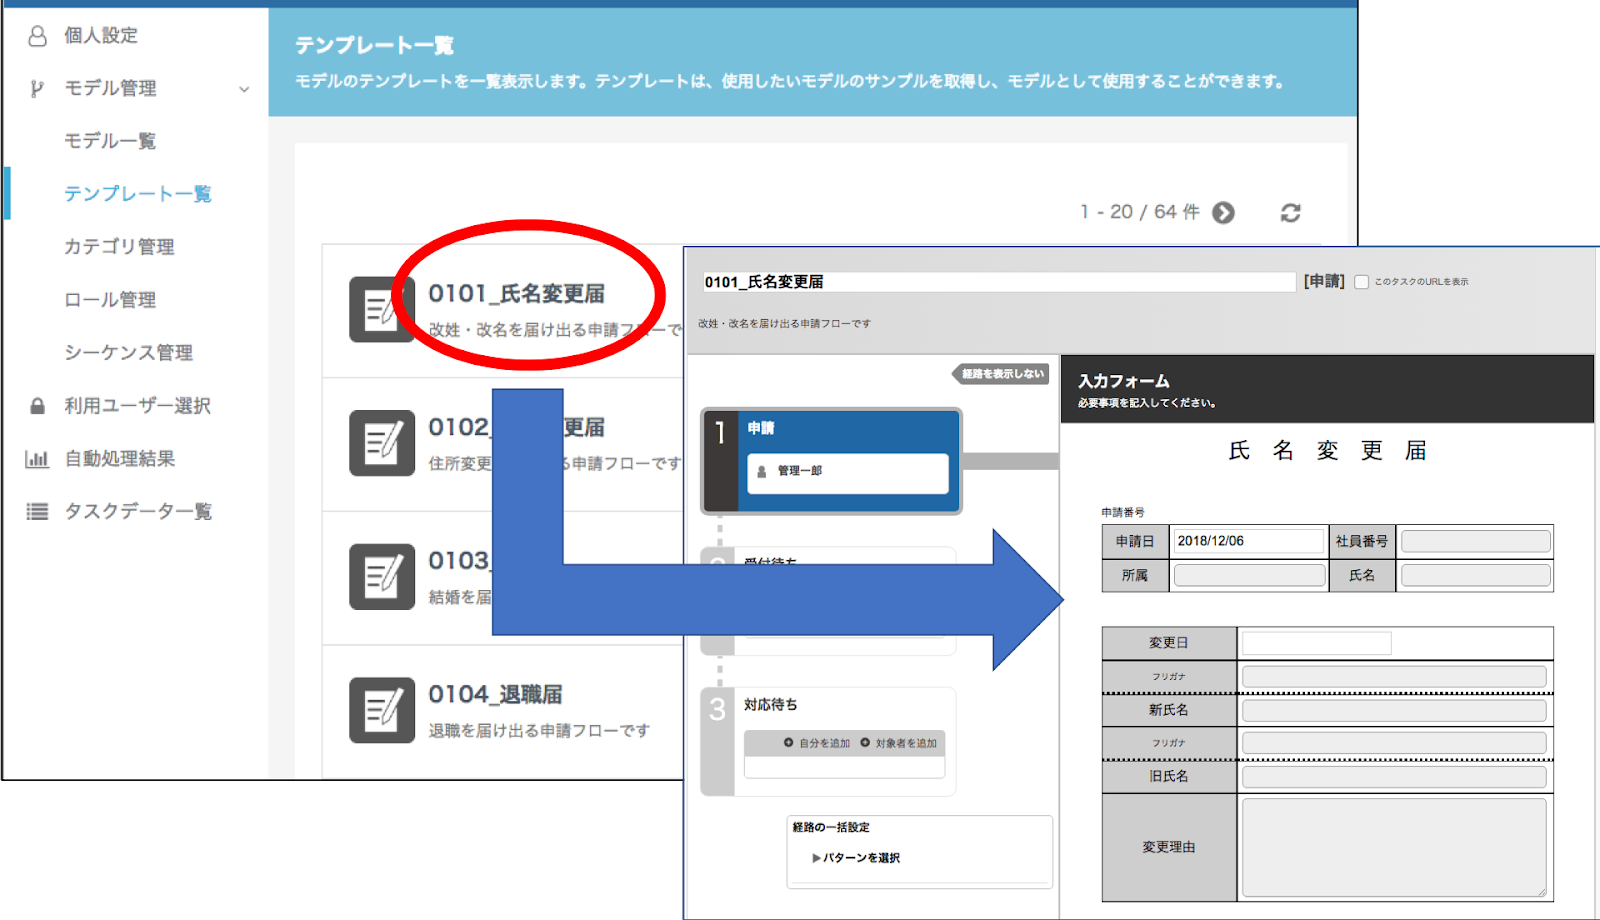The height and width of the screenshot is (920, 1600).
Task: Expand パターンを選択 under 経路の一括設定
Action: point(856,858)
